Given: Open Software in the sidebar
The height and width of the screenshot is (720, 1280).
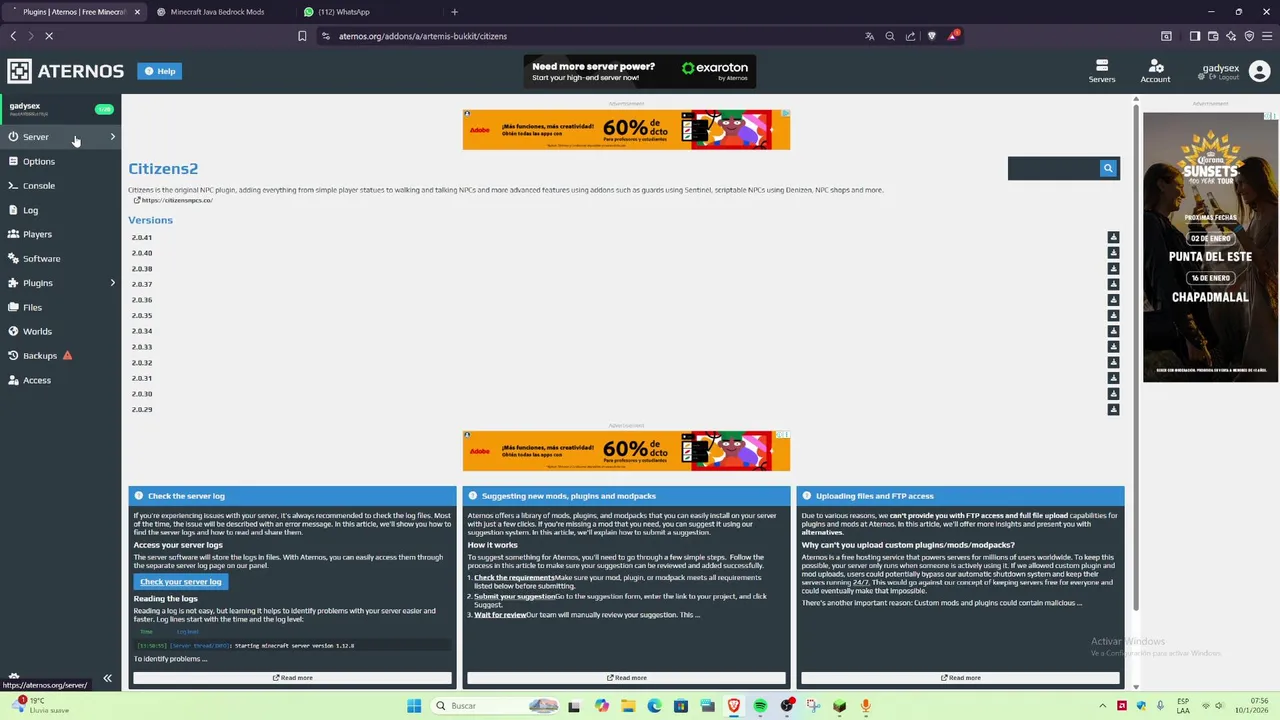Looking at the screenshot, I should click(60, 258).
